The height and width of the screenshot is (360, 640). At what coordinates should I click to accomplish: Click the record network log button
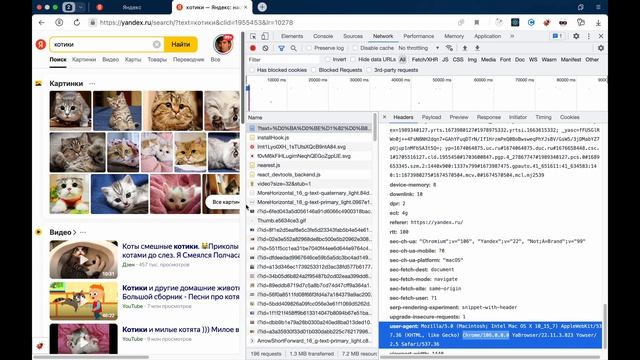253,48
